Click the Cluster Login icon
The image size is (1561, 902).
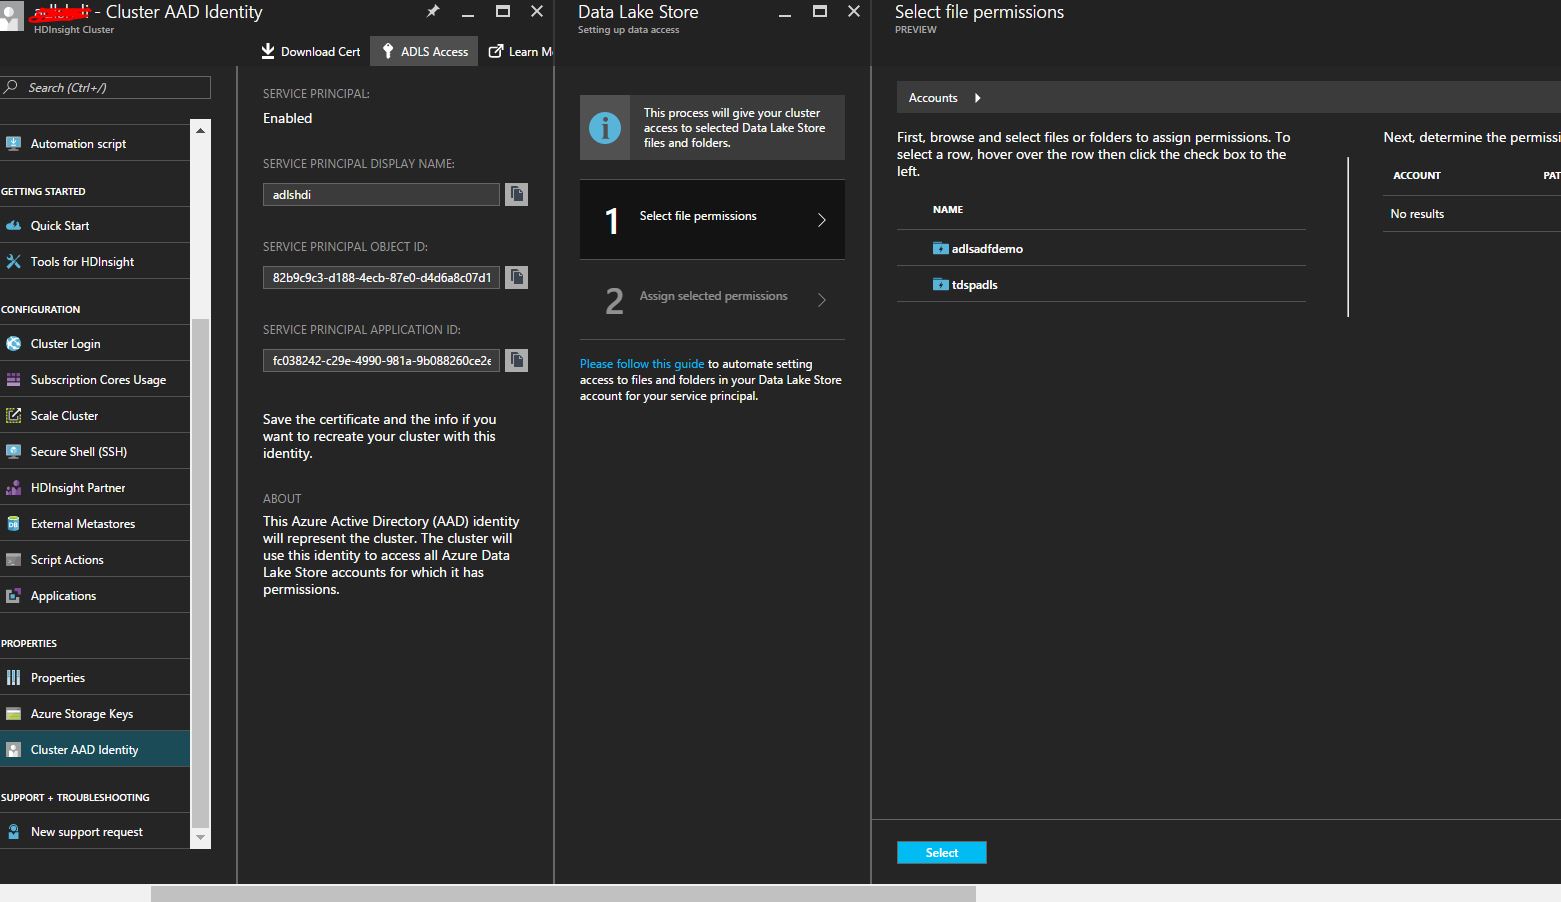coord(13,344)
